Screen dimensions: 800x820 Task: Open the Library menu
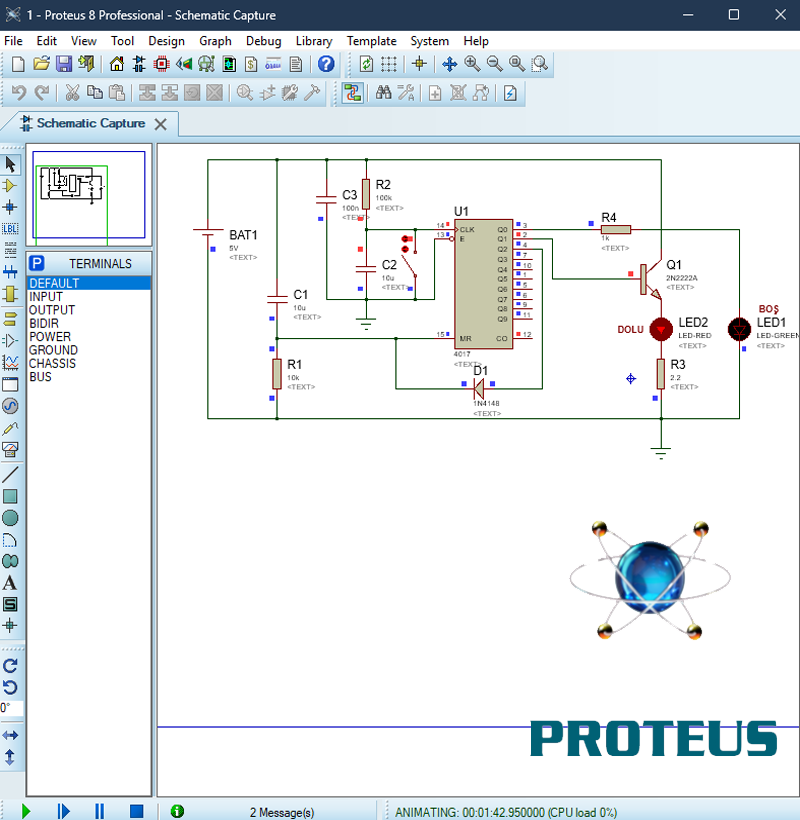point(314,41)
